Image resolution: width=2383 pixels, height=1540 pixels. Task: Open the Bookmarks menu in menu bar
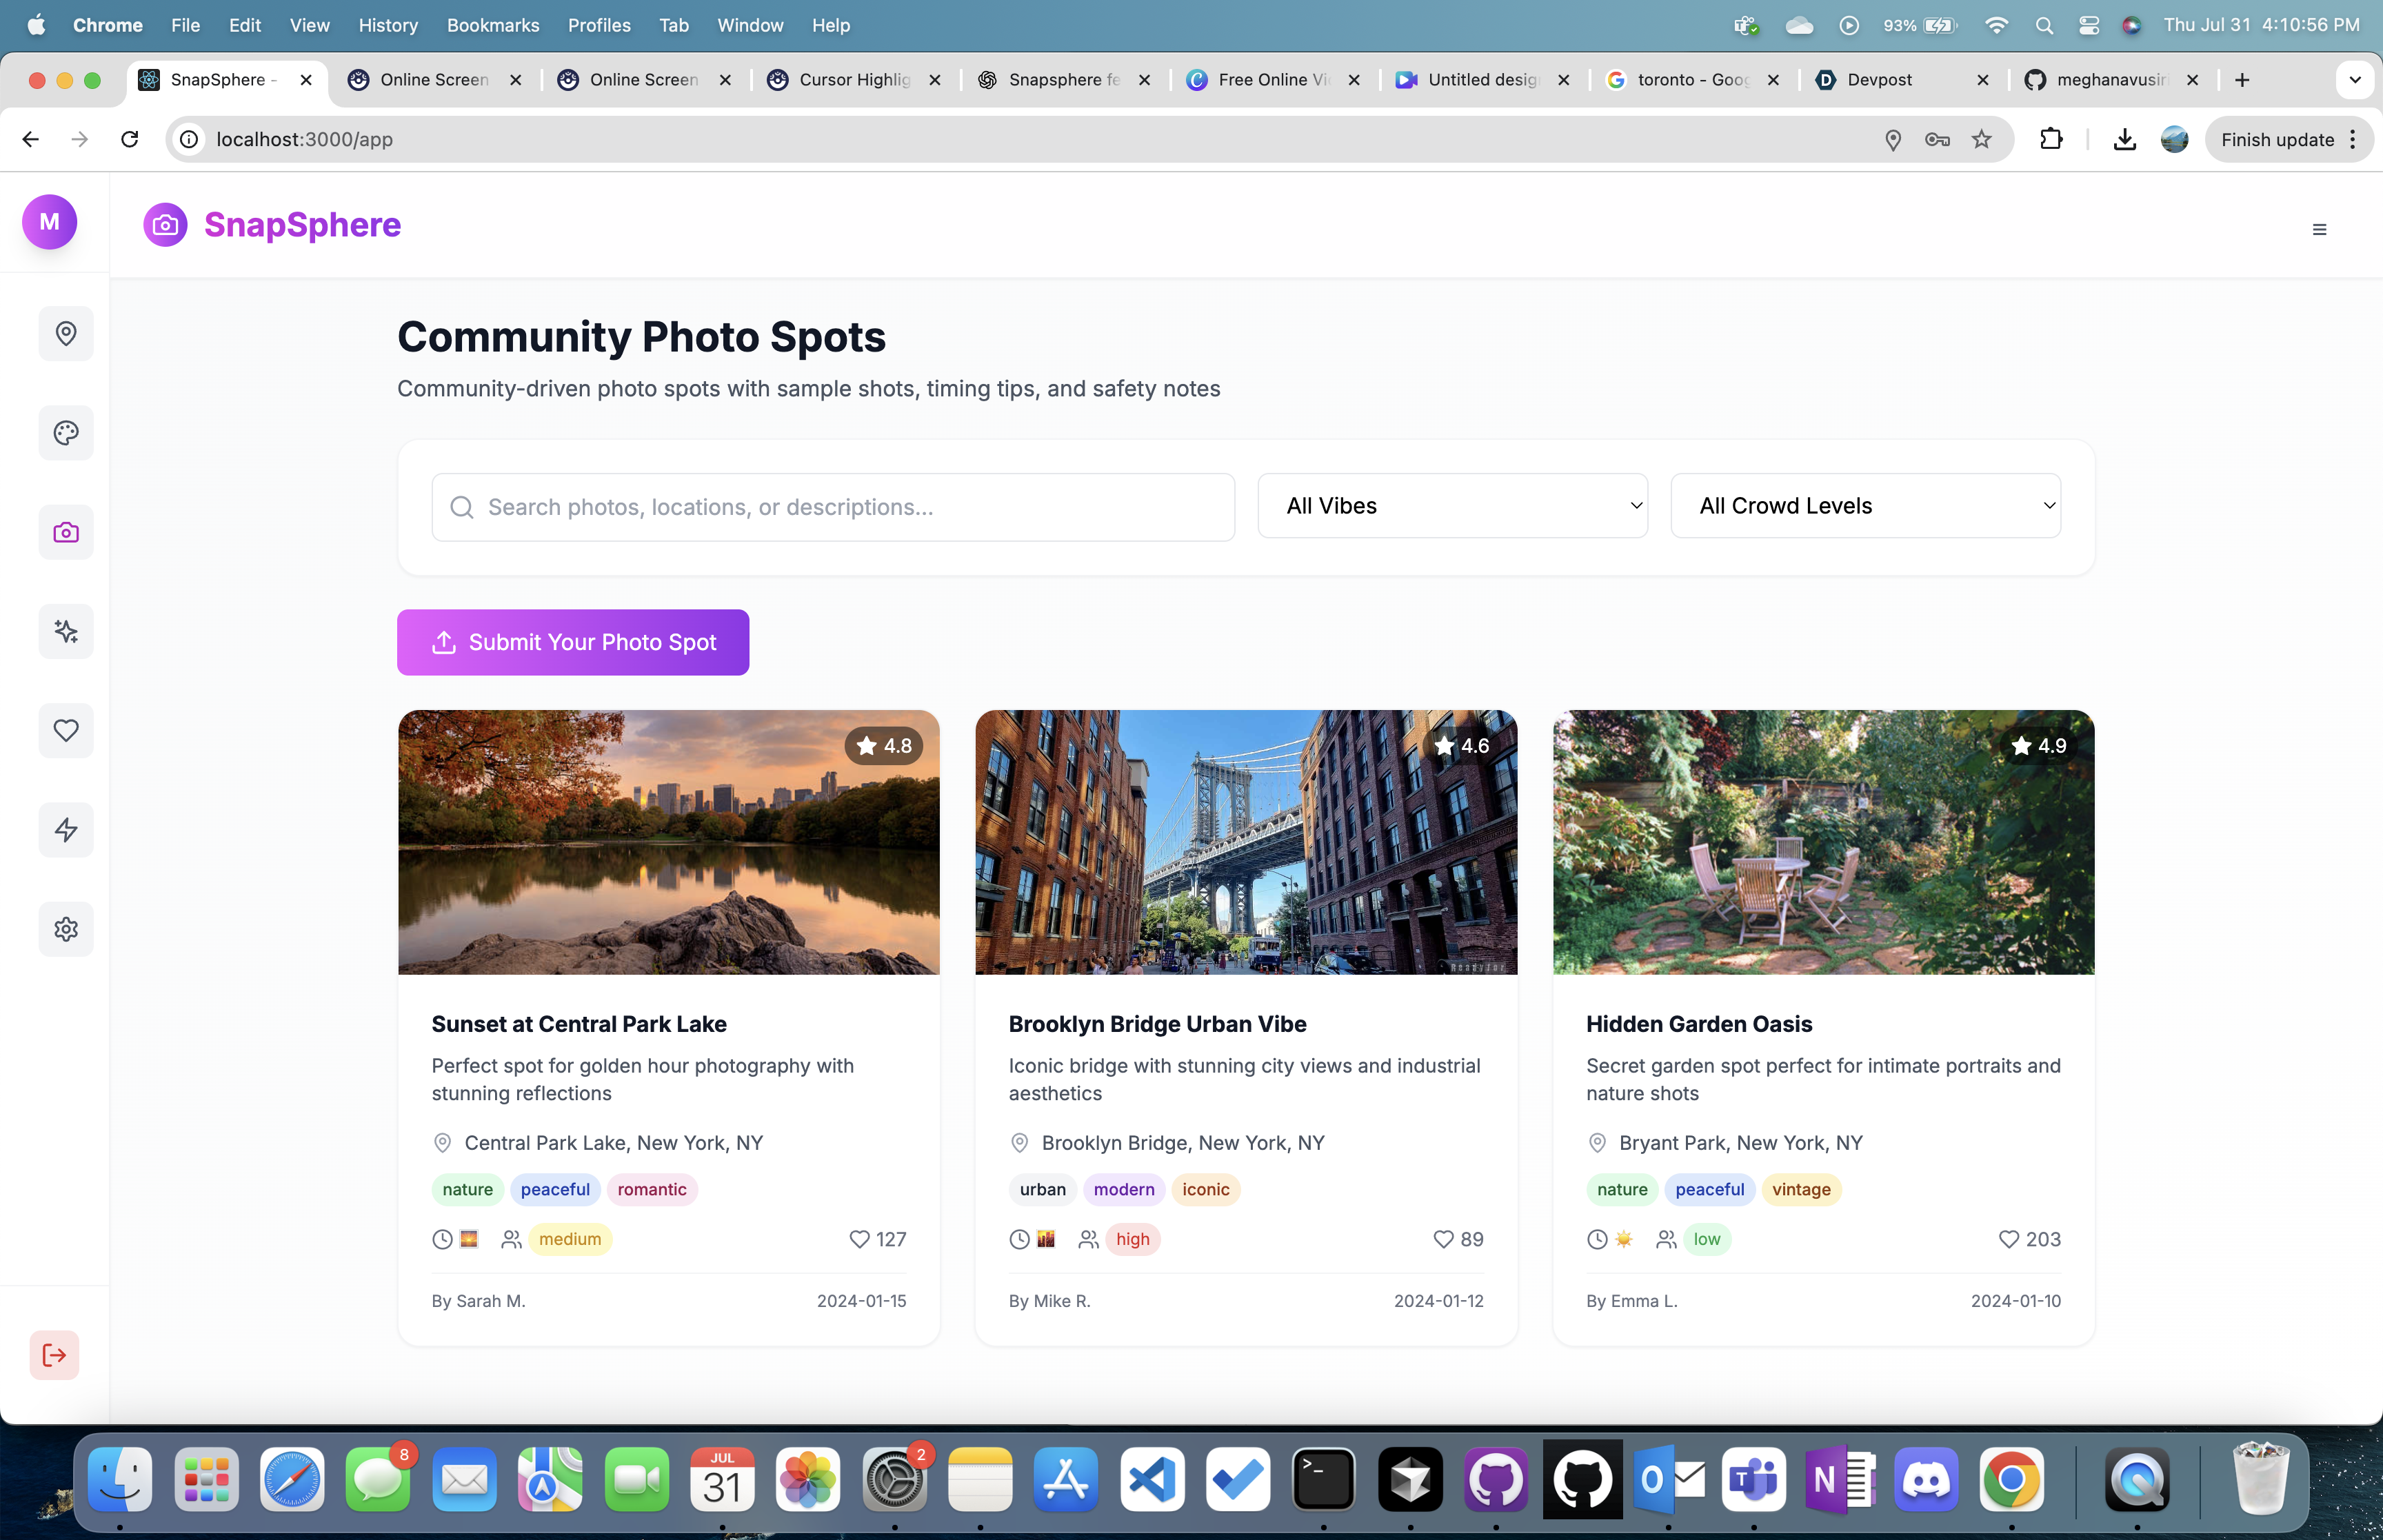[492, 25]
